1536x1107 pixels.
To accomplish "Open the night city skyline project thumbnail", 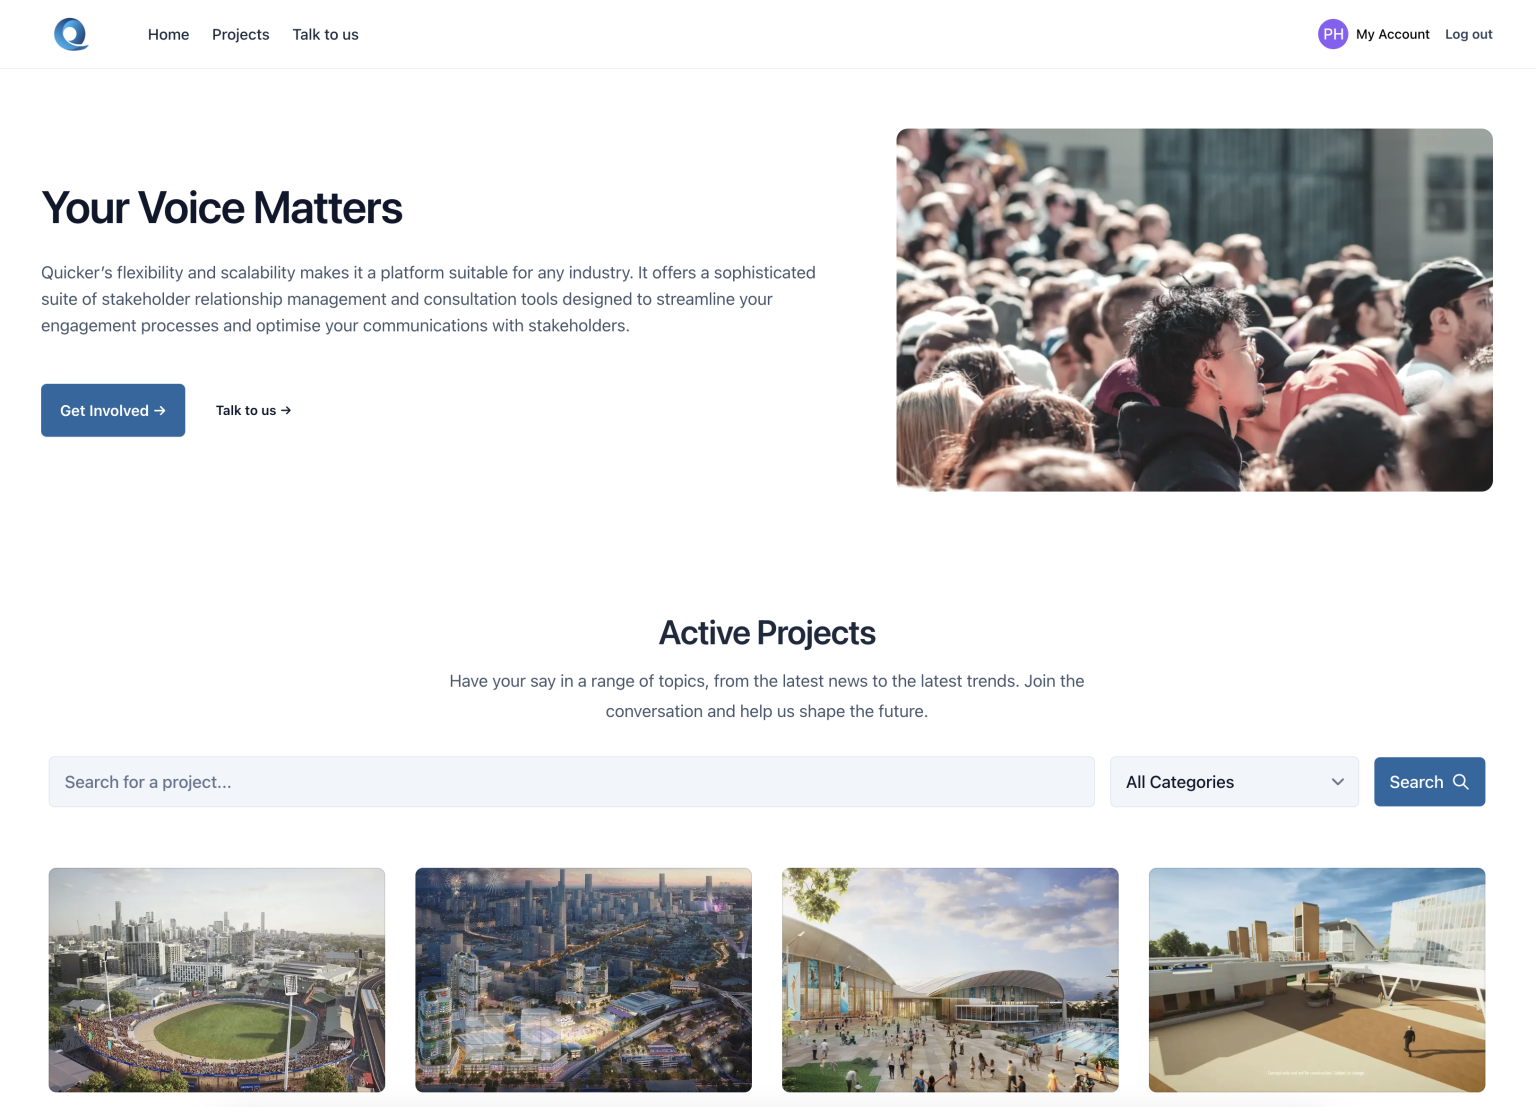I will click(x=583, y=980).
